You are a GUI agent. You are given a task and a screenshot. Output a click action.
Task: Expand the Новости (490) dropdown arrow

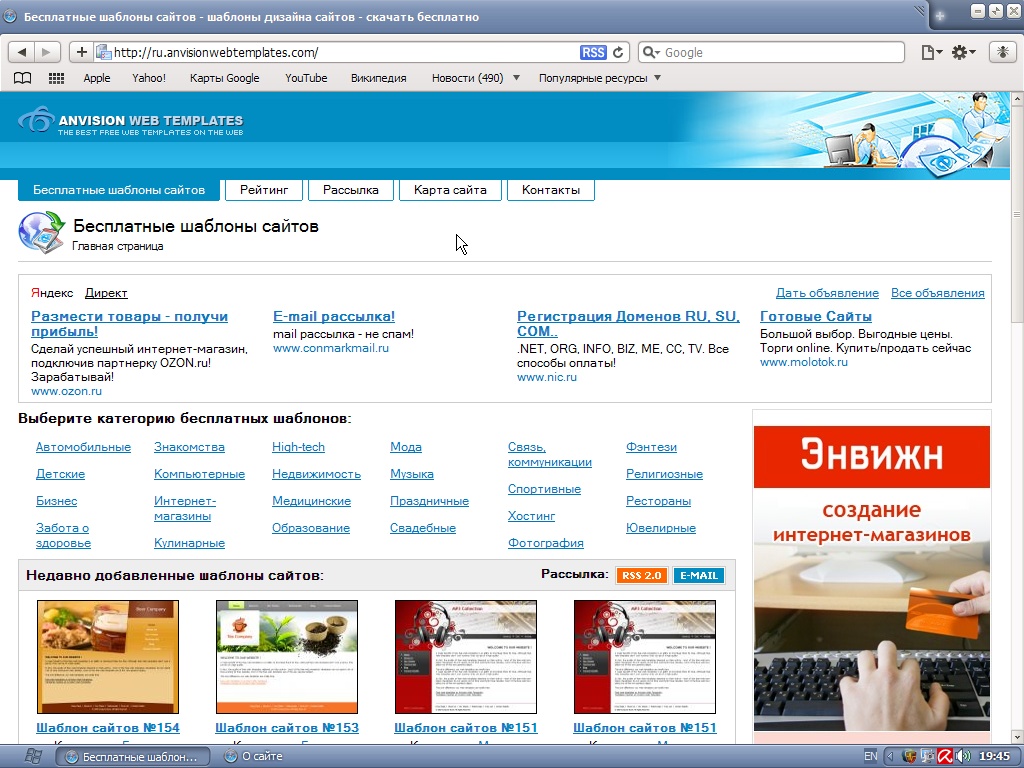[x=516, y=78]
